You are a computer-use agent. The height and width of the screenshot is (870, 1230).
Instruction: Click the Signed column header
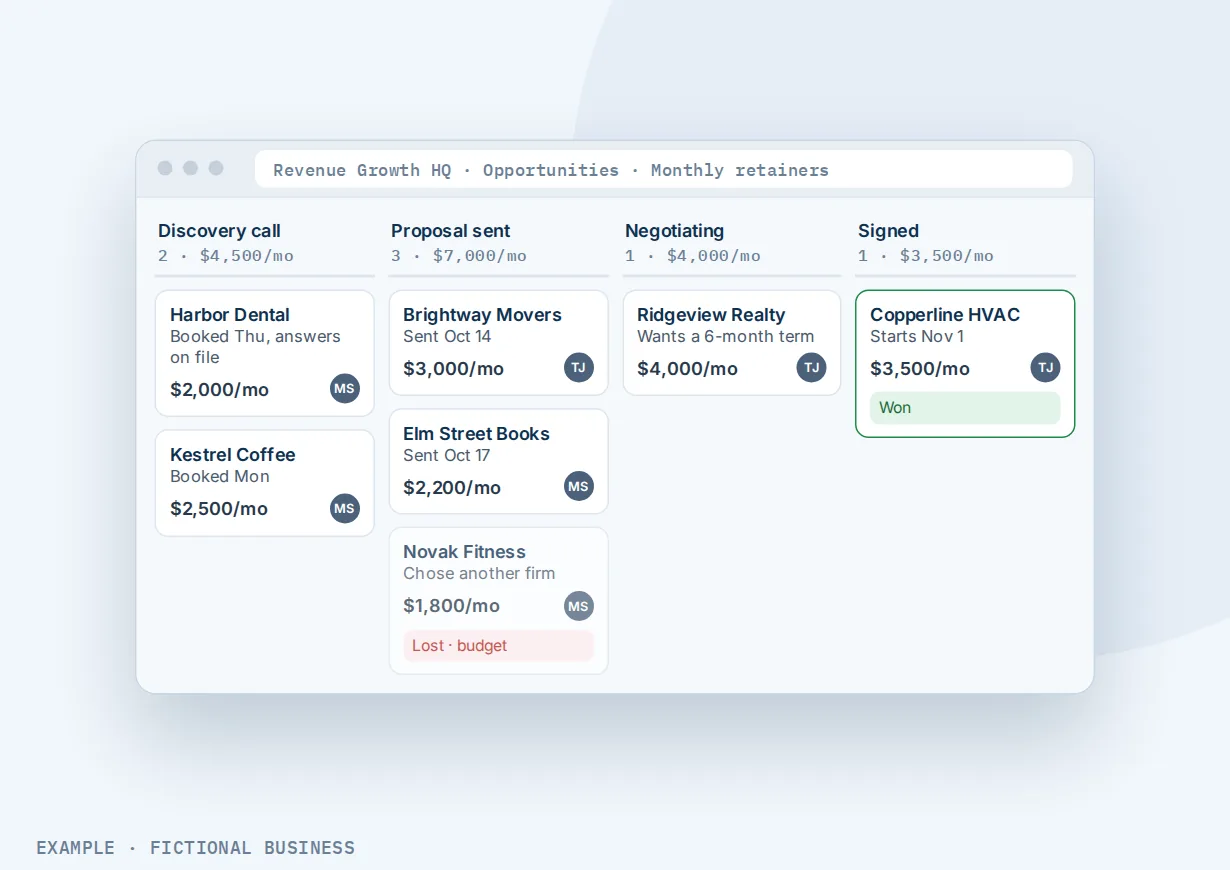tap(888, 231)
